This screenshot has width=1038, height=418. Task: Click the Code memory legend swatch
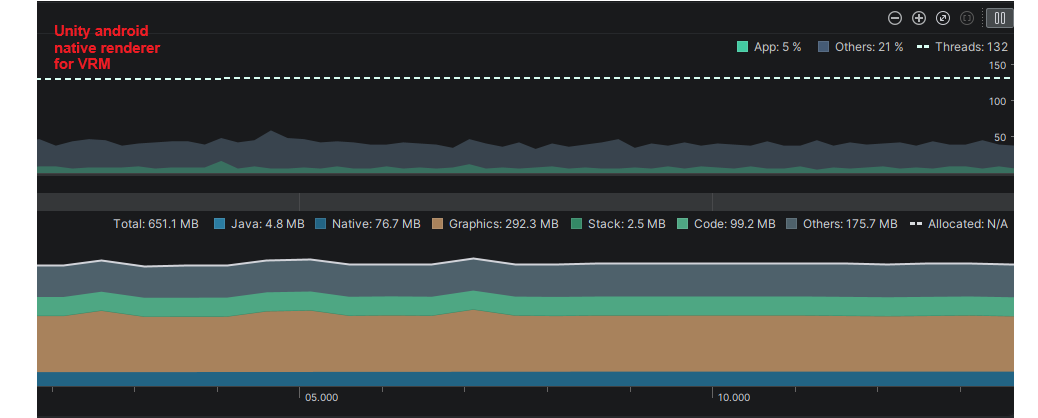pos(683,224)
